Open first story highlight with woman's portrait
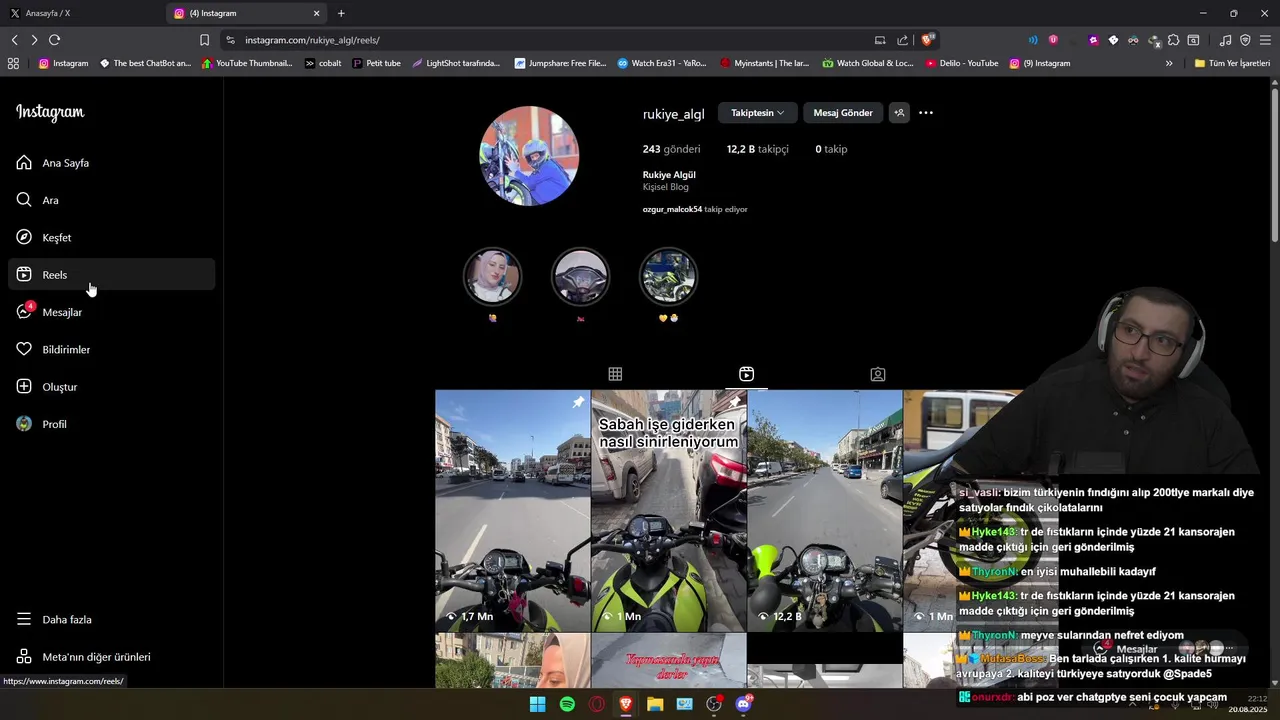Viewport: 1280px width, 720px height. coord(492,277)
